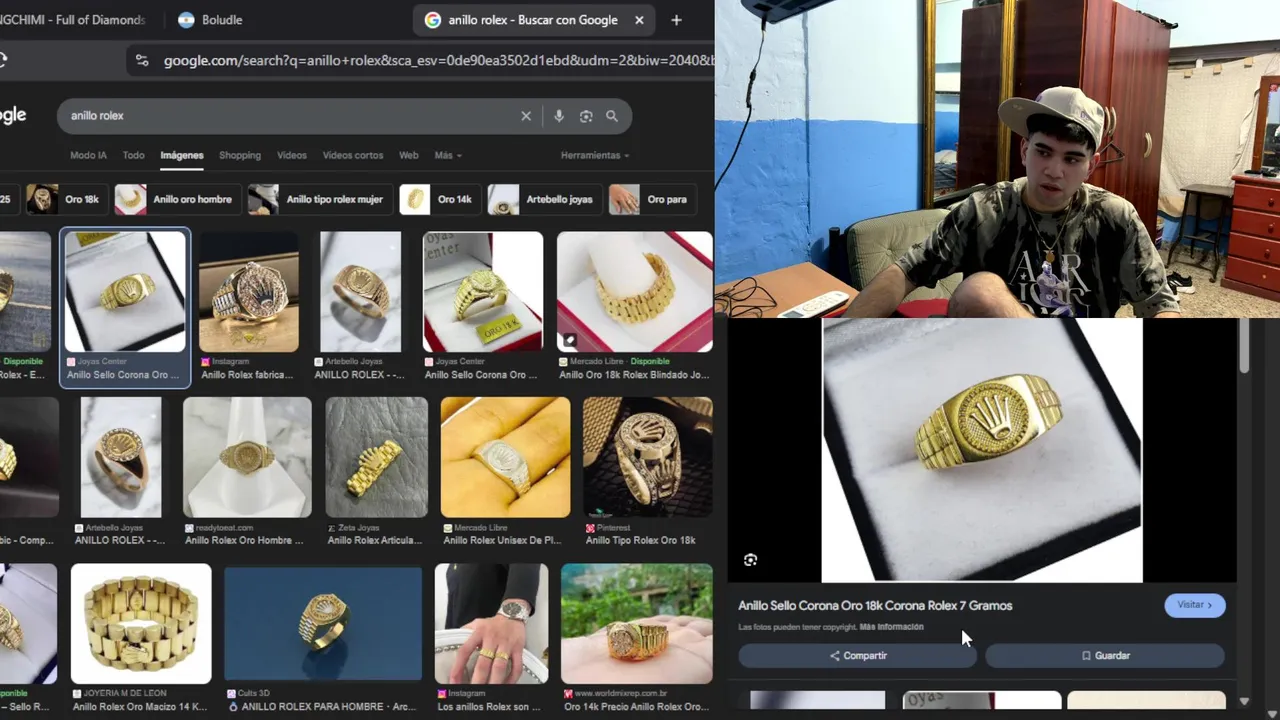The height and width of the screenshot is (720, 1280).
Task: Filter by Oro 14k chip
Action: pyautogui.click(x=439, y=199)
